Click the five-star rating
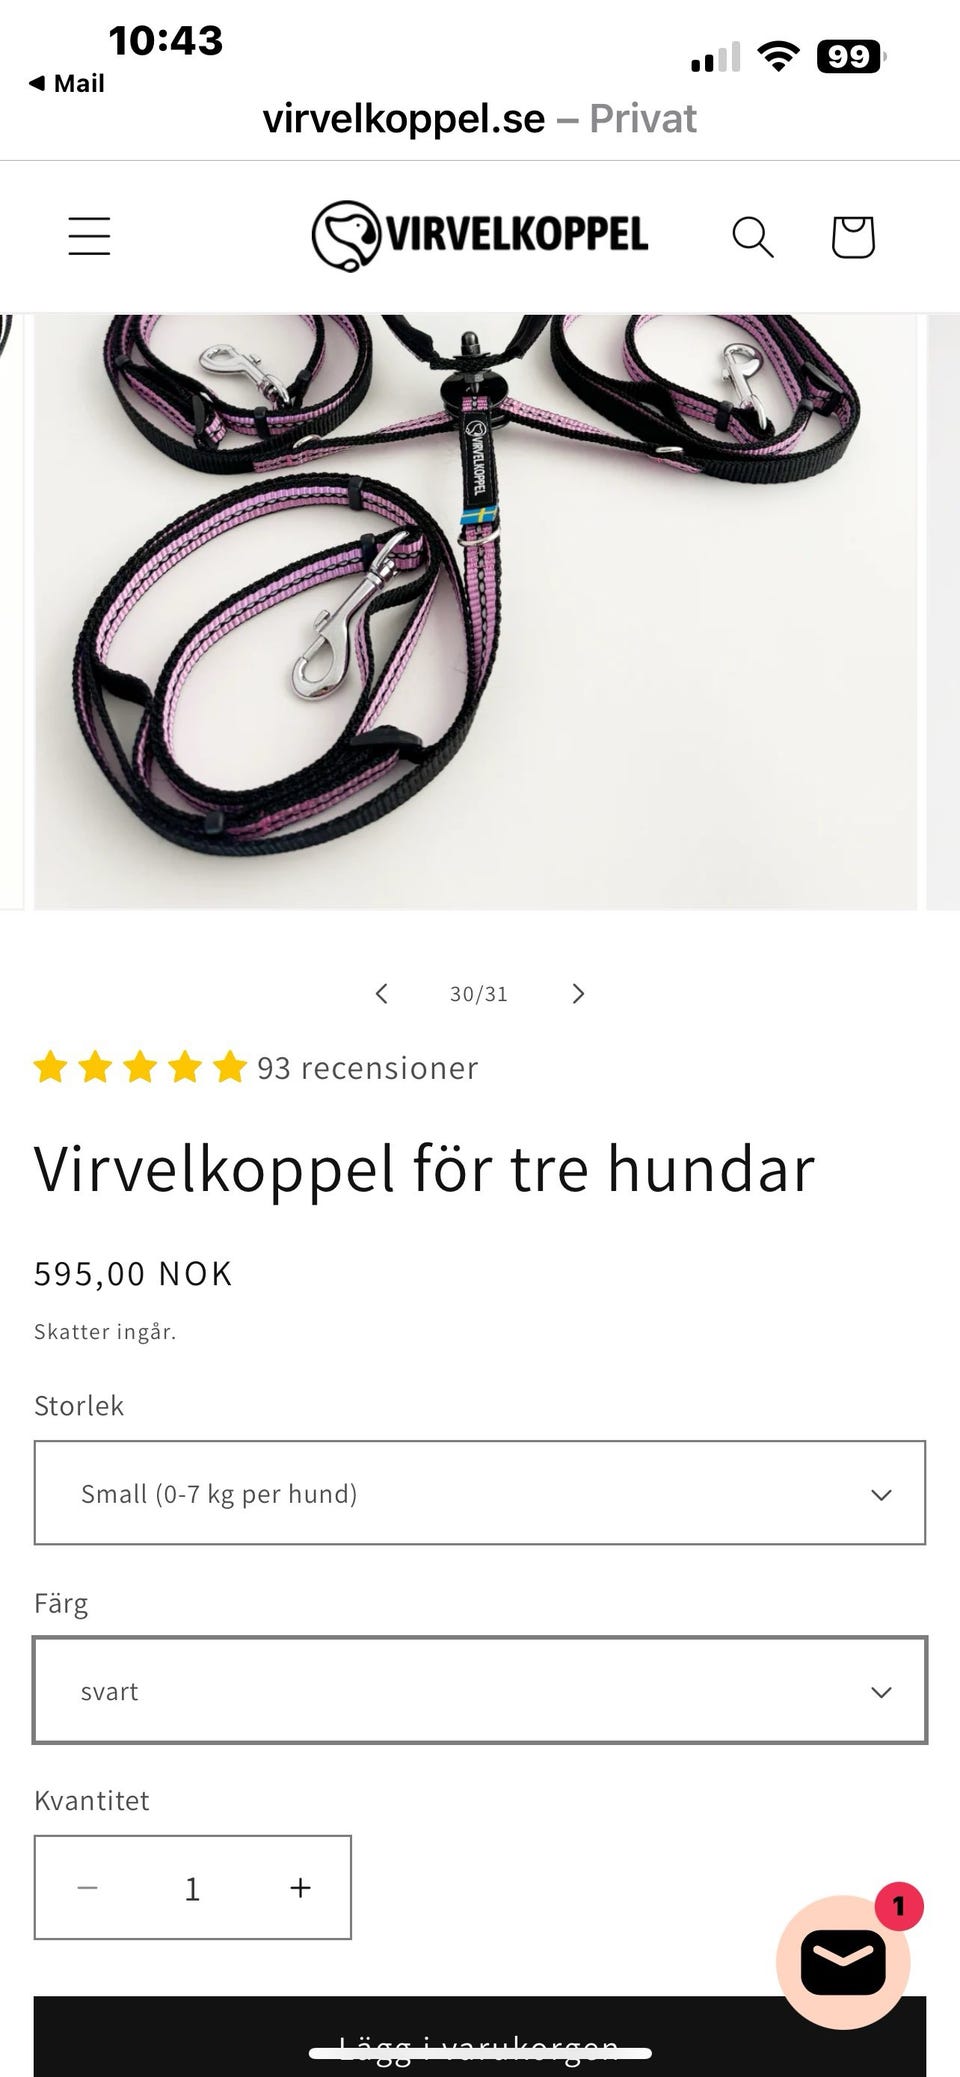The width and height of the screenshot is (960, 2077). click(x=140, y=1068)
